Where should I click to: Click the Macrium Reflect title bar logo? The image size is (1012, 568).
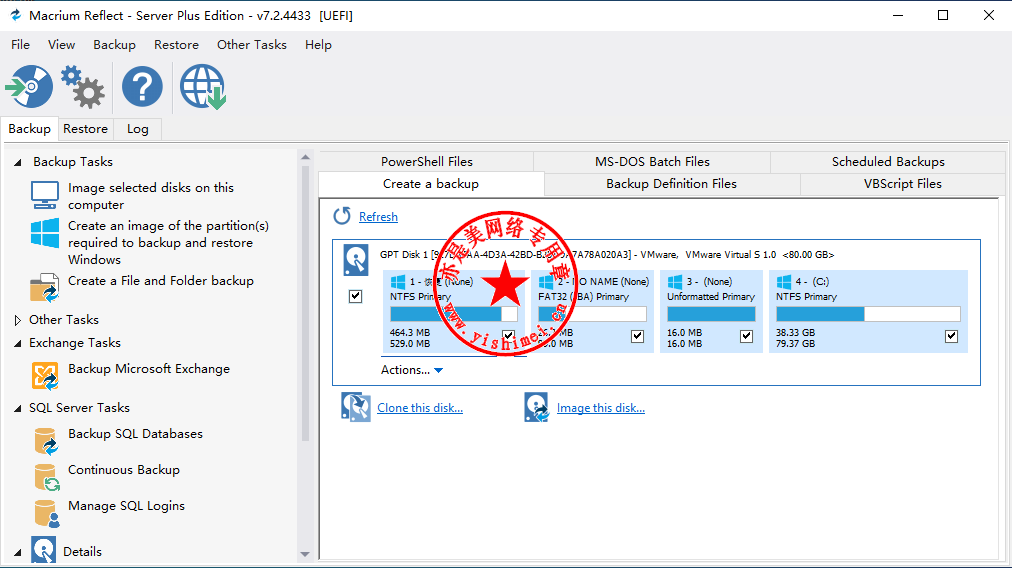coord(15,15)
